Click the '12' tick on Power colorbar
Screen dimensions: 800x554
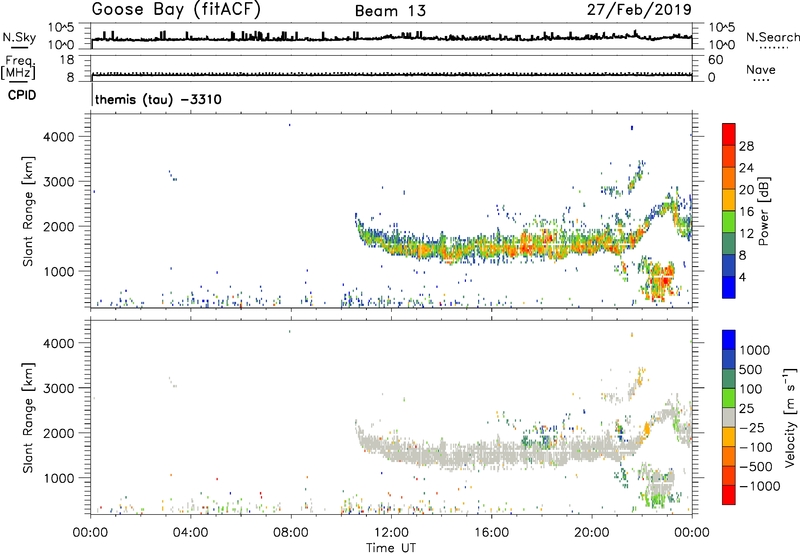(746, 233)
